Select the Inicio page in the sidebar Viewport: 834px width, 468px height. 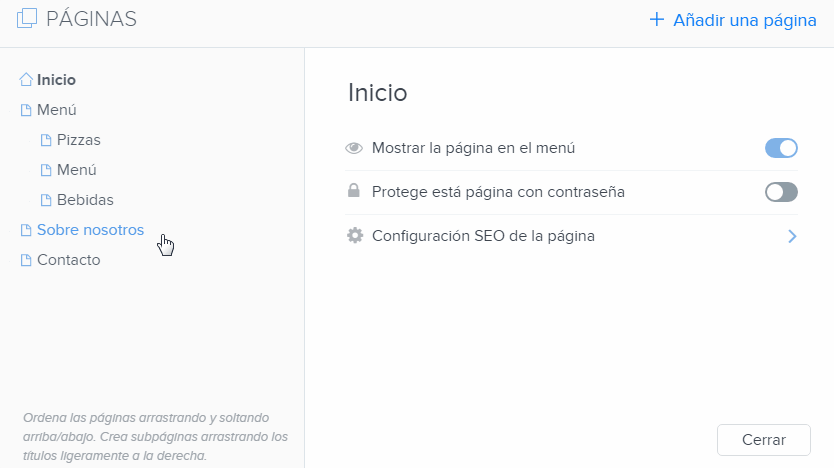click(57, 80)
